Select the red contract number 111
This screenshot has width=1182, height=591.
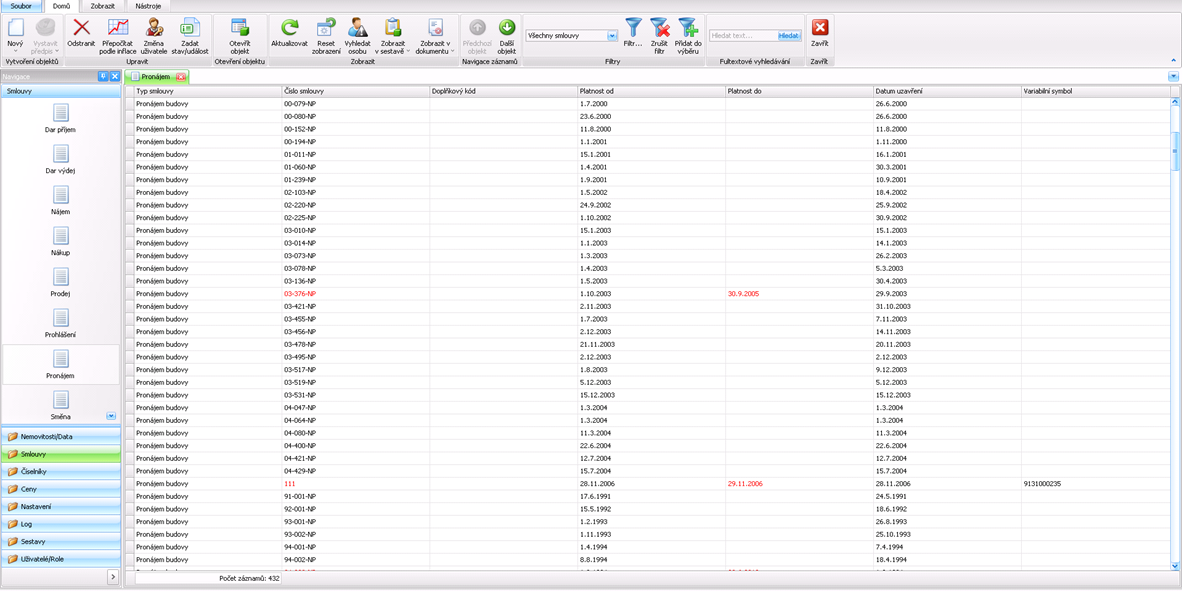289,483
